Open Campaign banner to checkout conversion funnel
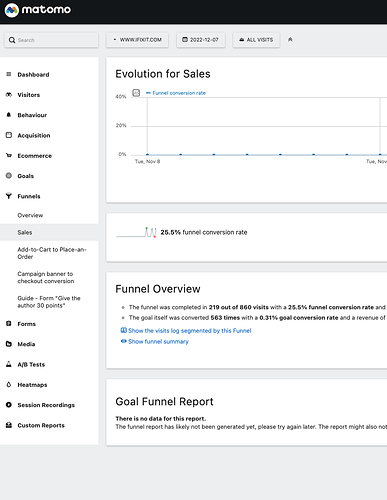Screen dimensions: 387x500 coord(46,277)
